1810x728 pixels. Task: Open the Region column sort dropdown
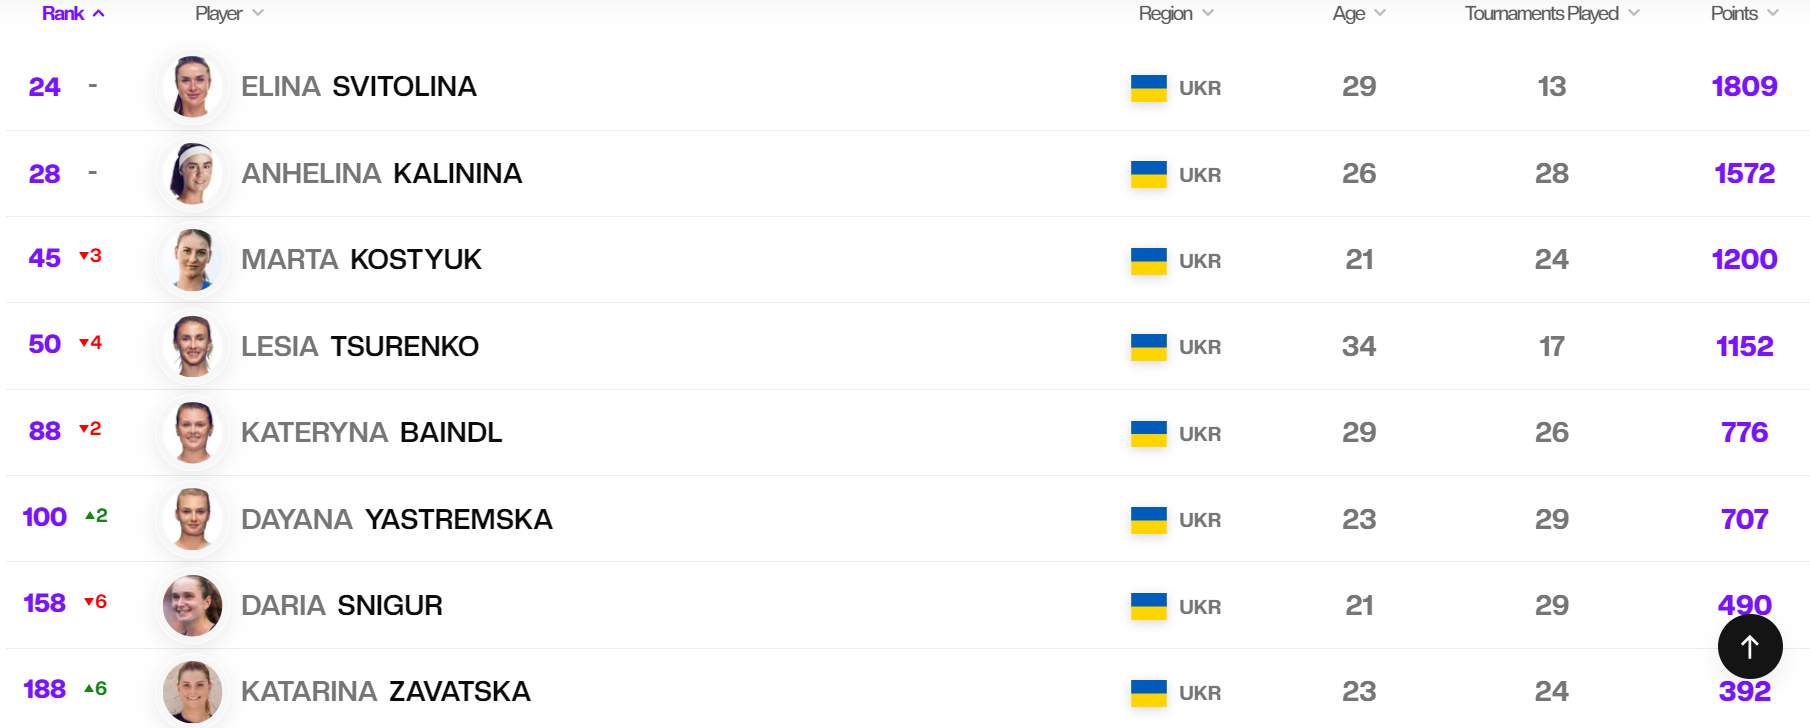(1207, 13)
